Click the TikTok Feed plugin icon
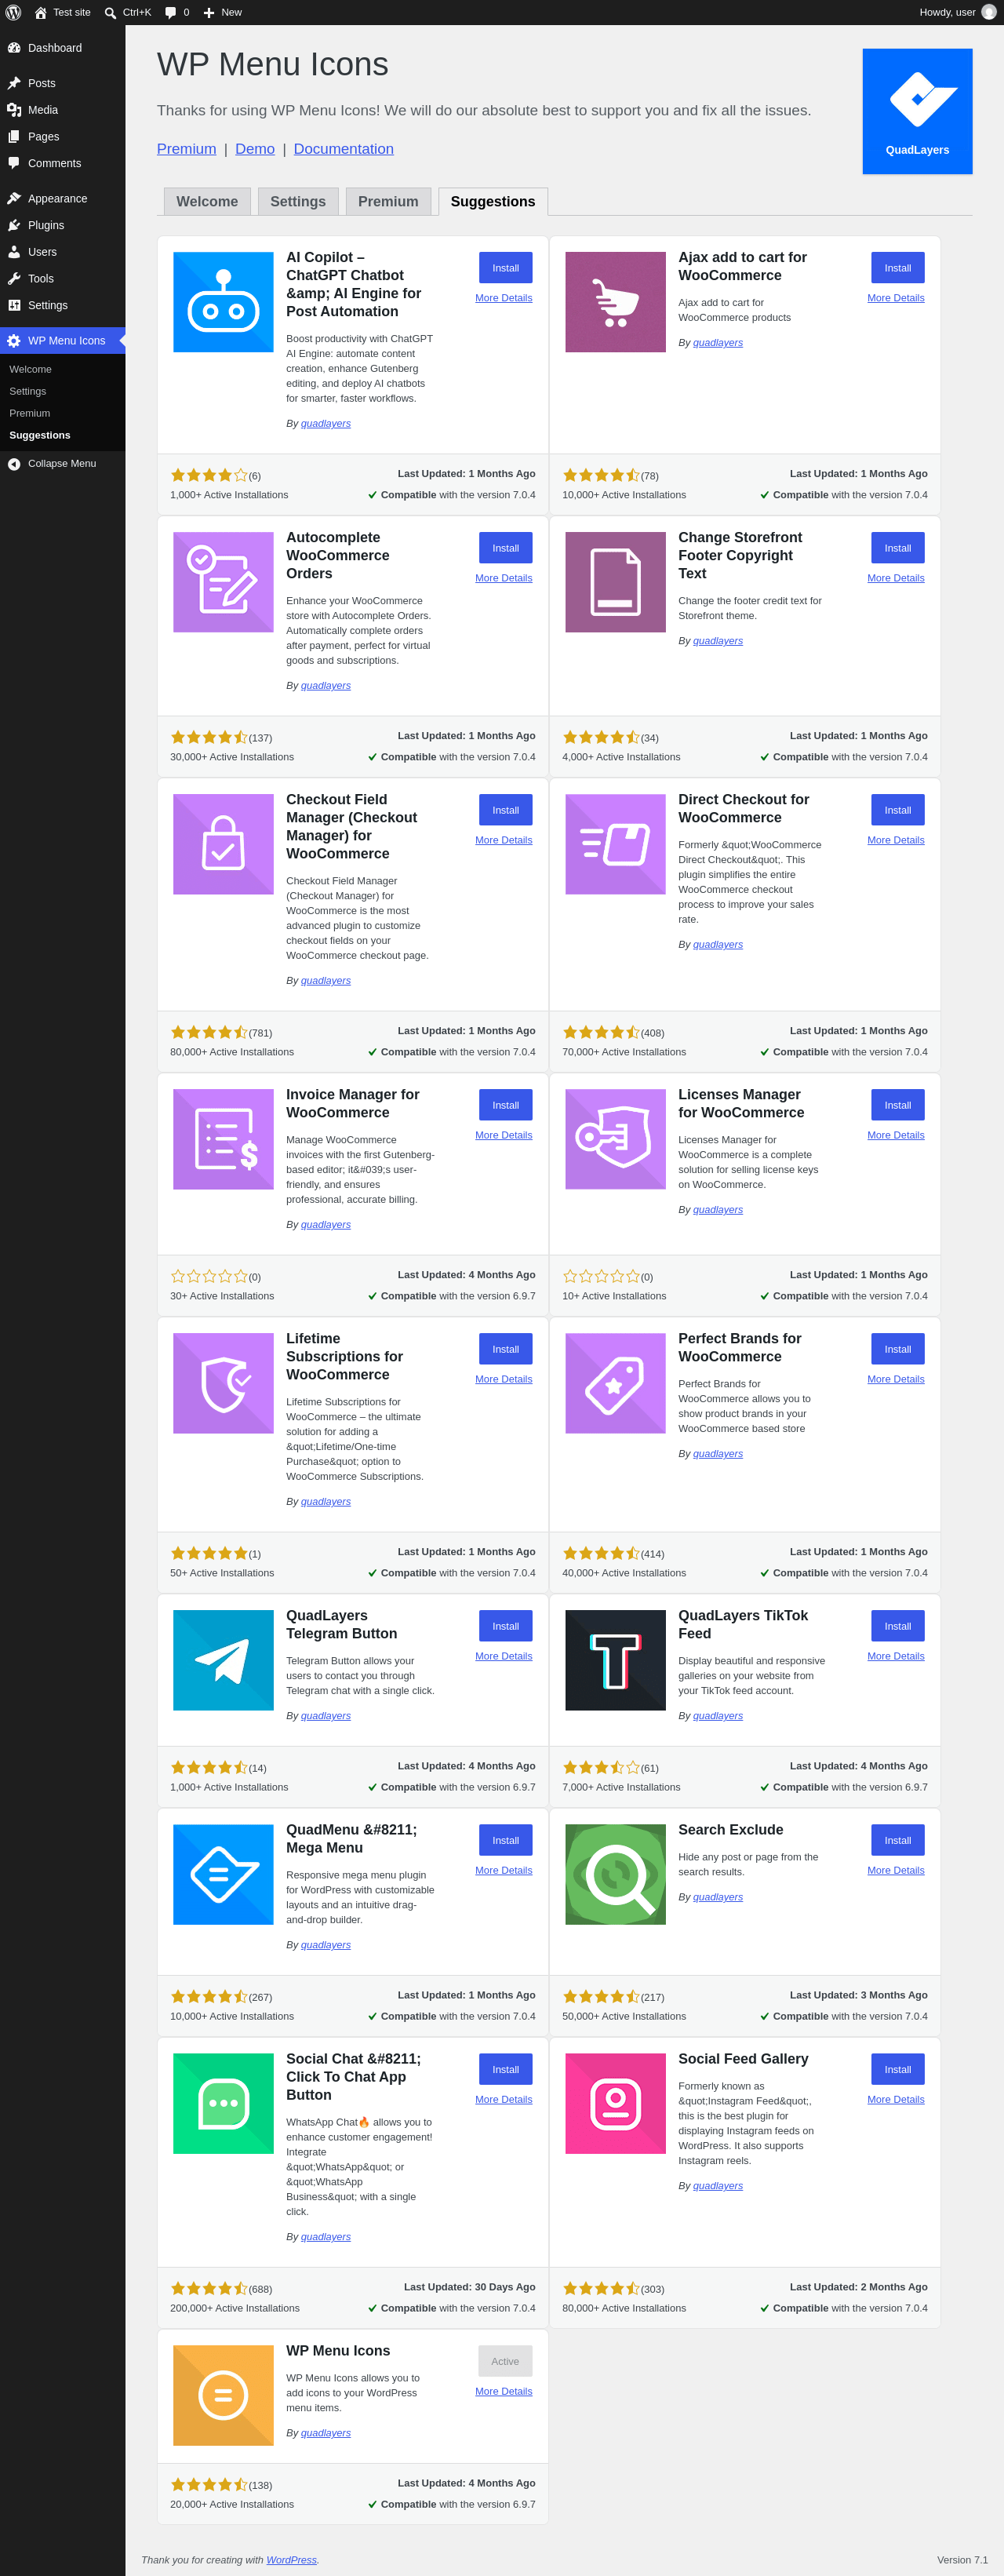 point(615,1660)
